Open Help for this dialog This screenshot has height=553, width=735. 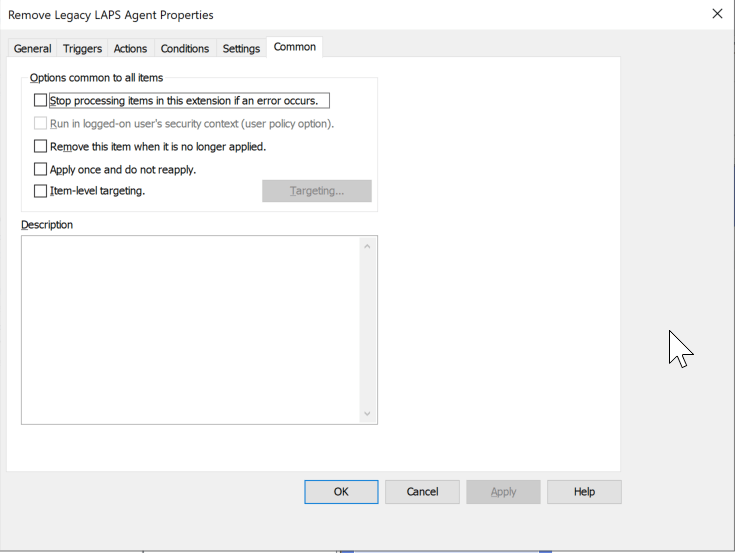coord(584,492)
